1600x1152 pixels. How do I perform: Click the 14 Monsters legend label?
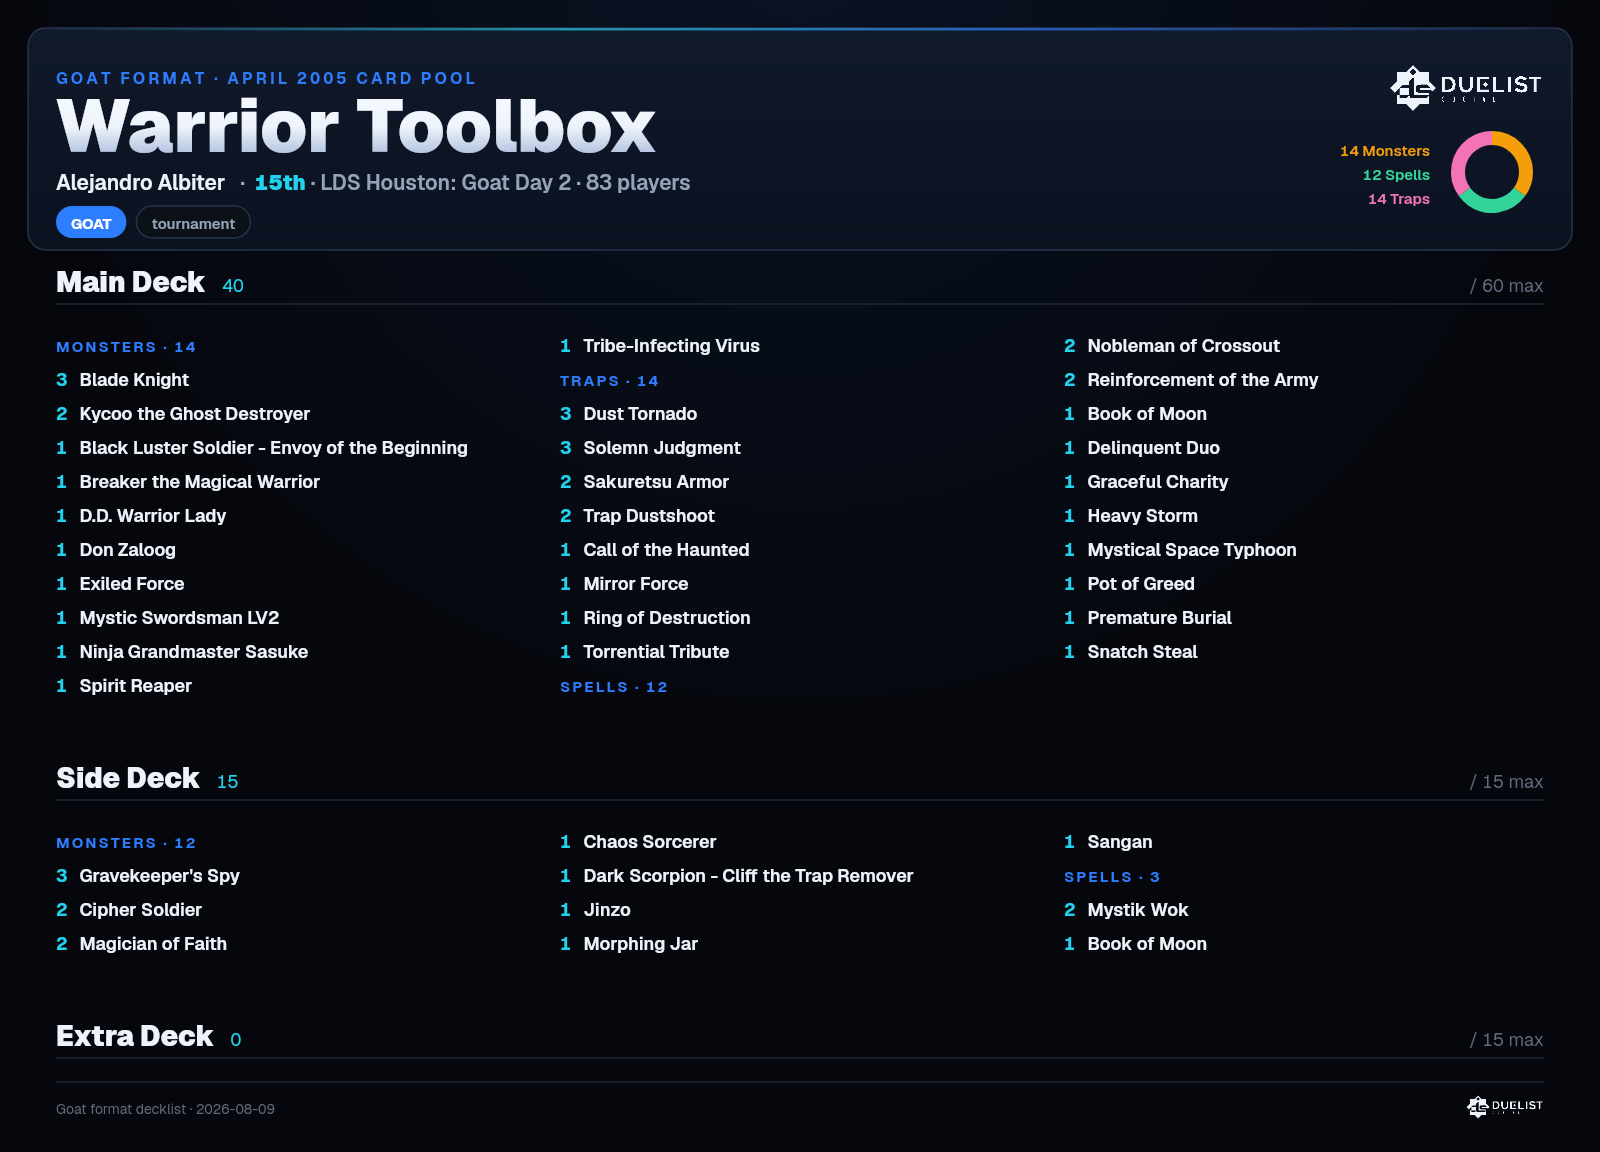[x=1385, y=151]
